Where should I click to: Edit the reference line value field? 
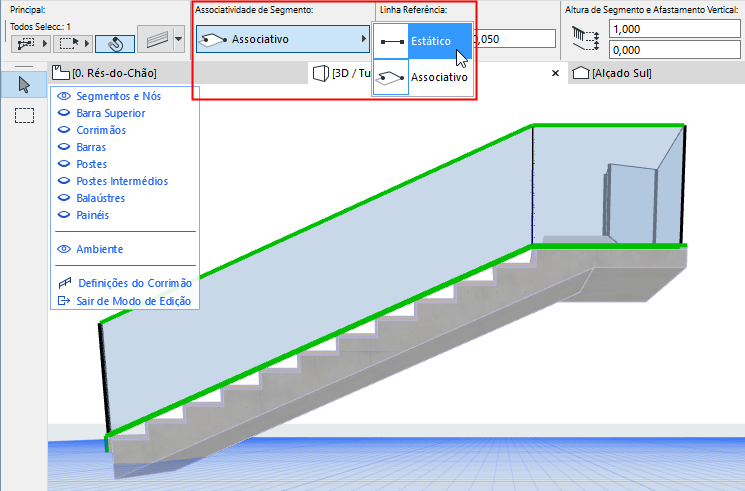[514, 39]
